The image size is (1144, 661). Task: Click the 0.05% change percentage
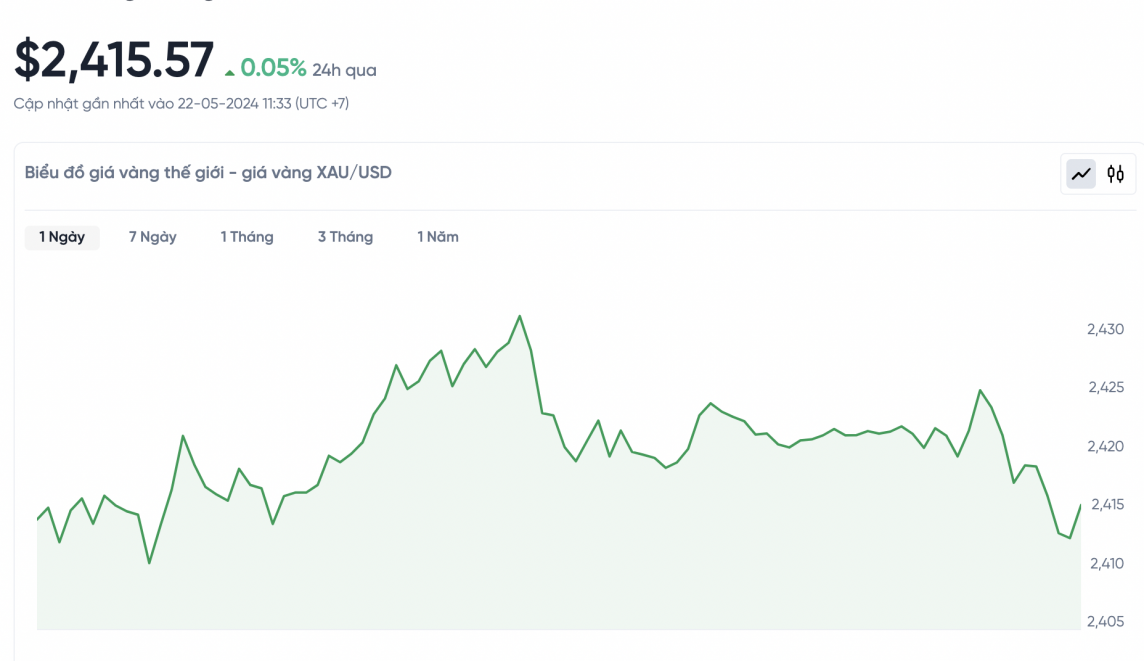coord(273,68)
